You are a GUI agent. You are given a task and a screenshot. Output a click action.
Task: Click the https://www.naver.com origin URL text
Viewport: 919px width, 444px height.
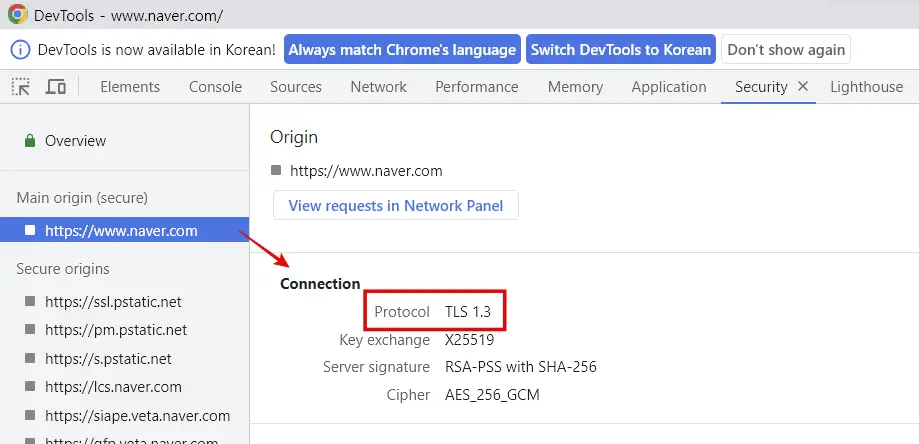pyautogui.click(x=366, y=171)
